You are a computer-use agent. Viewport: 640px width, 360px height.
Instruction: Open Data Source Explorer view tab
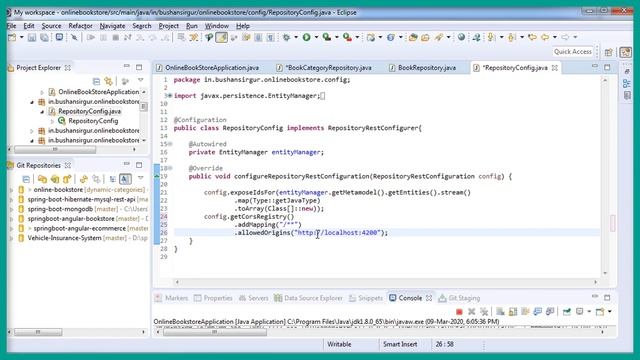click(309, 298)
